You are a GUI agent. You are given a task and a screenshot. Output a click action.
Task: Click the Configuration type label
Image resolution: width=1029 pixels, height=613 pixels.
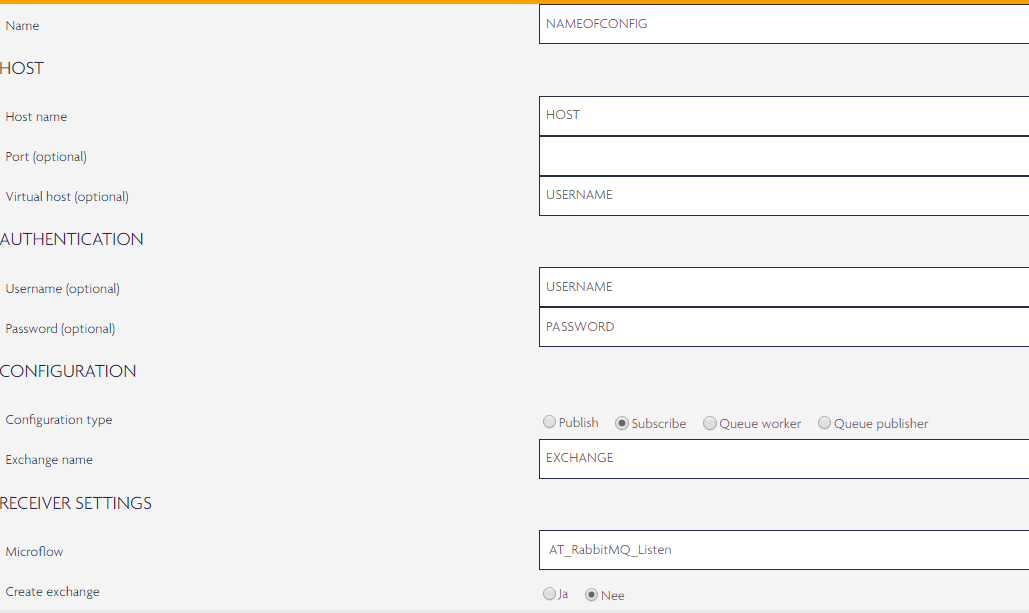click(59, 420)
